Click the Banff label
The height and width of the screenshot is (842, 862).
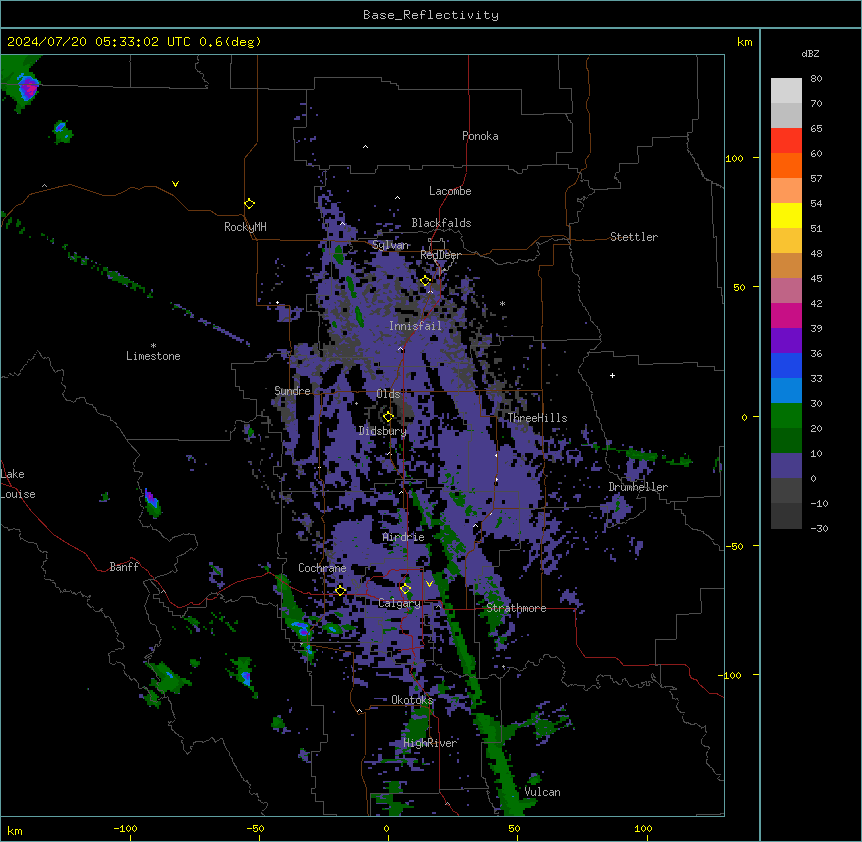(x=124, y=567)
